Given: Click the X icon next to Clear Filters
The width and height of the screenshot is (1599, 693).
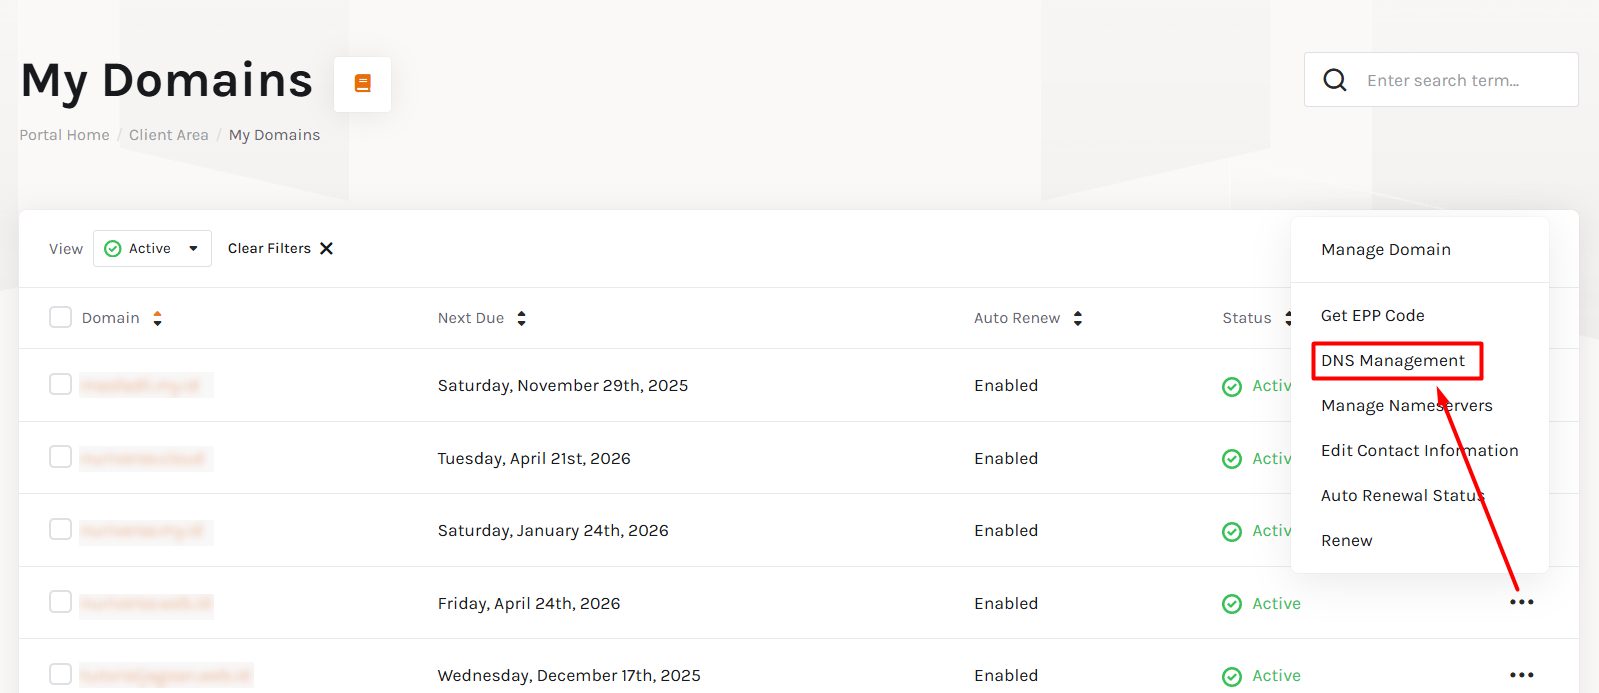Looking at the screenshot, I should (x=326, y=249).
